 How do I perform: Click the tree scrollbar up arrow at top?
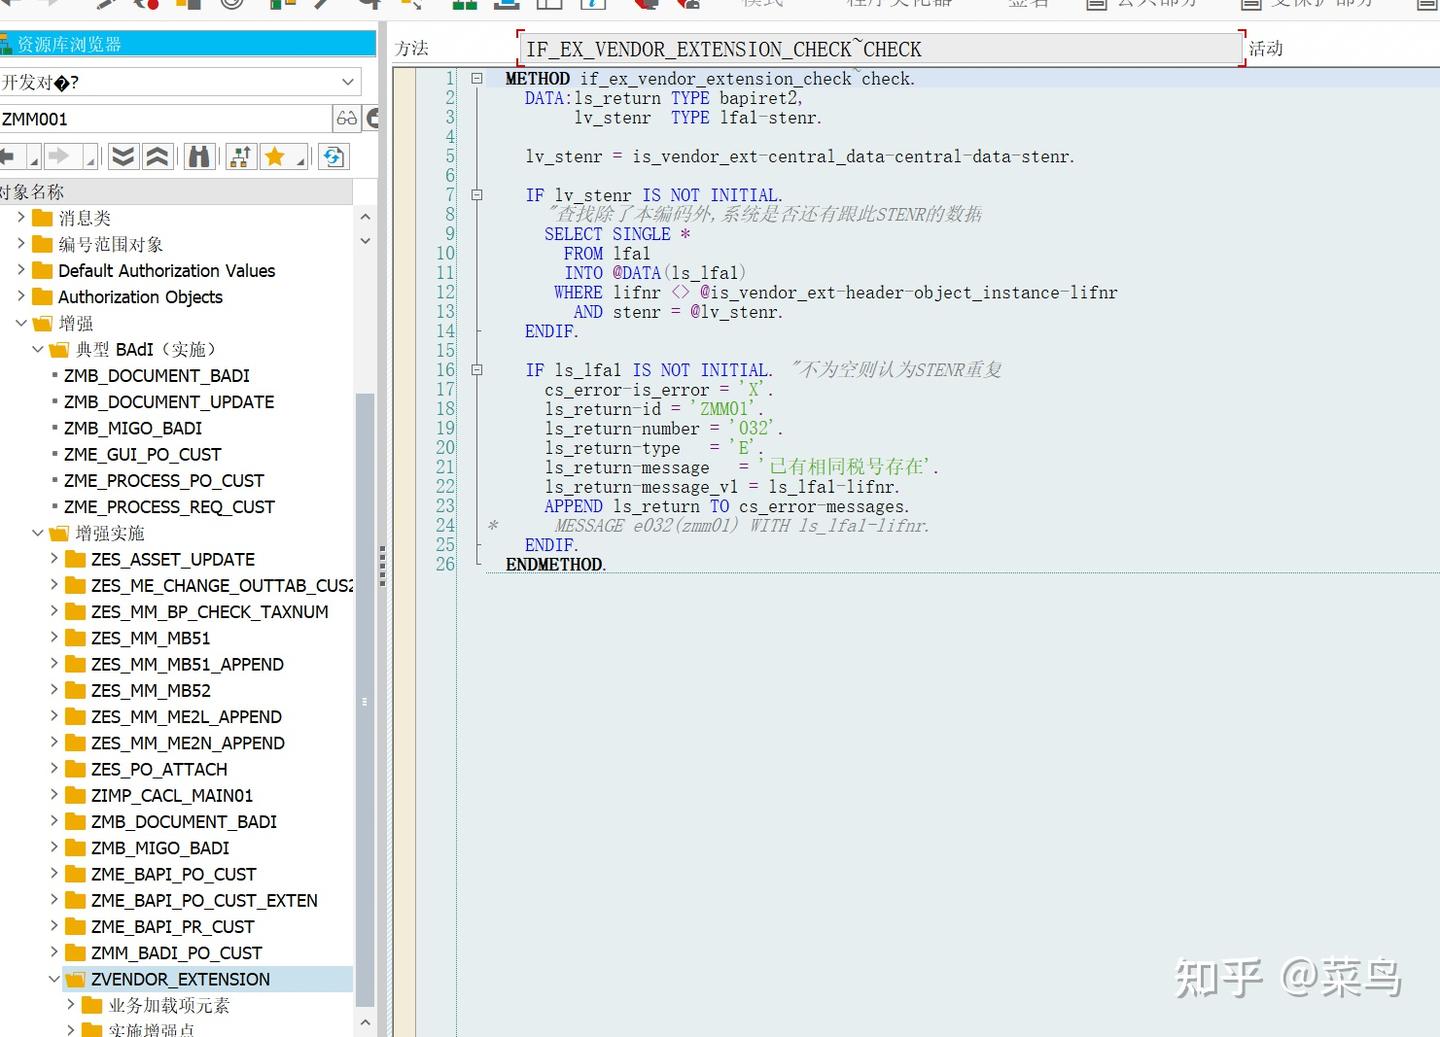point(365,216)
